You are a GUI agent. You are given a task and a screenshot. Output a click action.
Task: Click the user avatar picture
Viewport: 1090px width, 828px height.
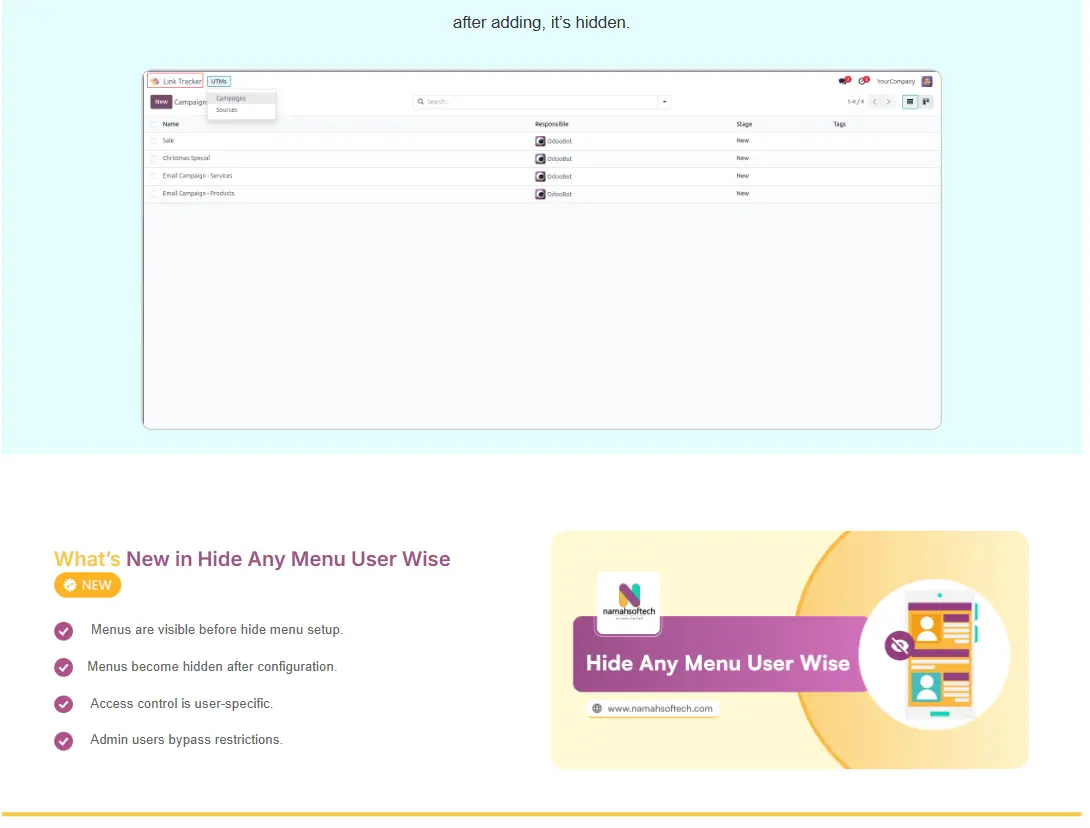coord(927,81)
